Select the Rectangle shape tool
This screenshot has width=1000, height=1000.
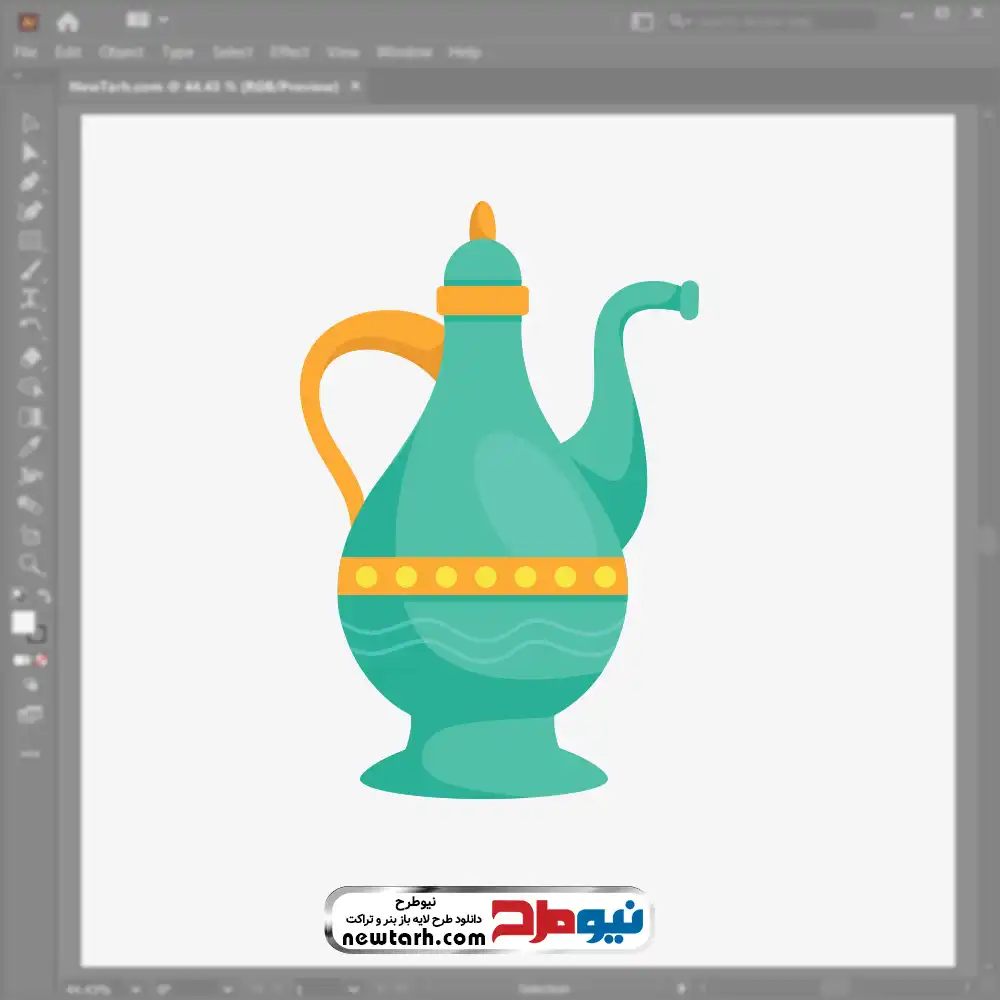(31, 241)
